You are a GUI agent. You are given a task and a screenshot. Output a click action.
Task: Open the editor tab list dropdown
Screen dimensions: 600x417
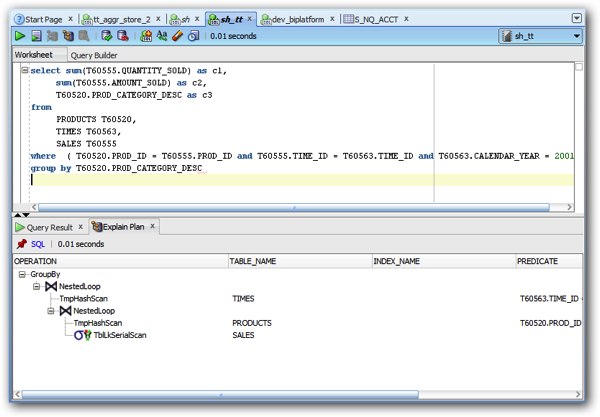pos(577,18)
